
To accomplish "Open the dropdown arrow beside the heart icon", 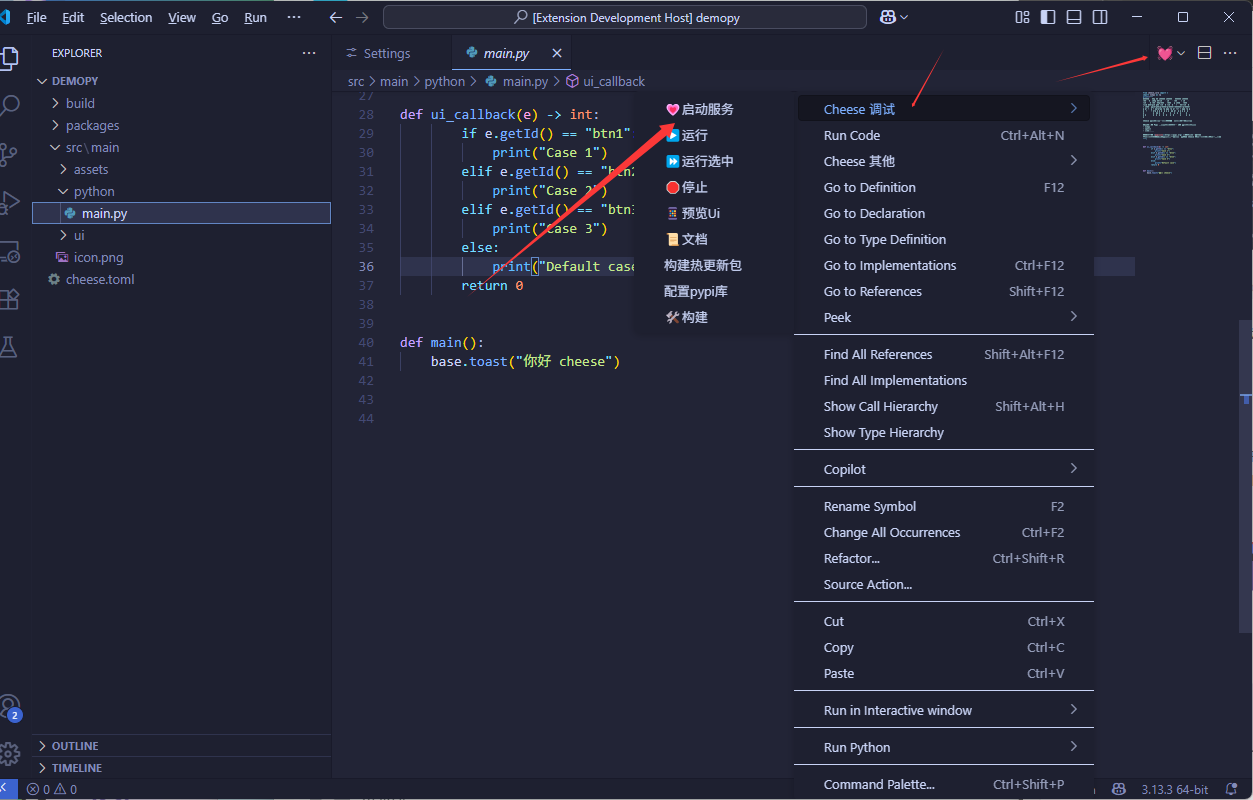I will click(x=1181, y=53).
